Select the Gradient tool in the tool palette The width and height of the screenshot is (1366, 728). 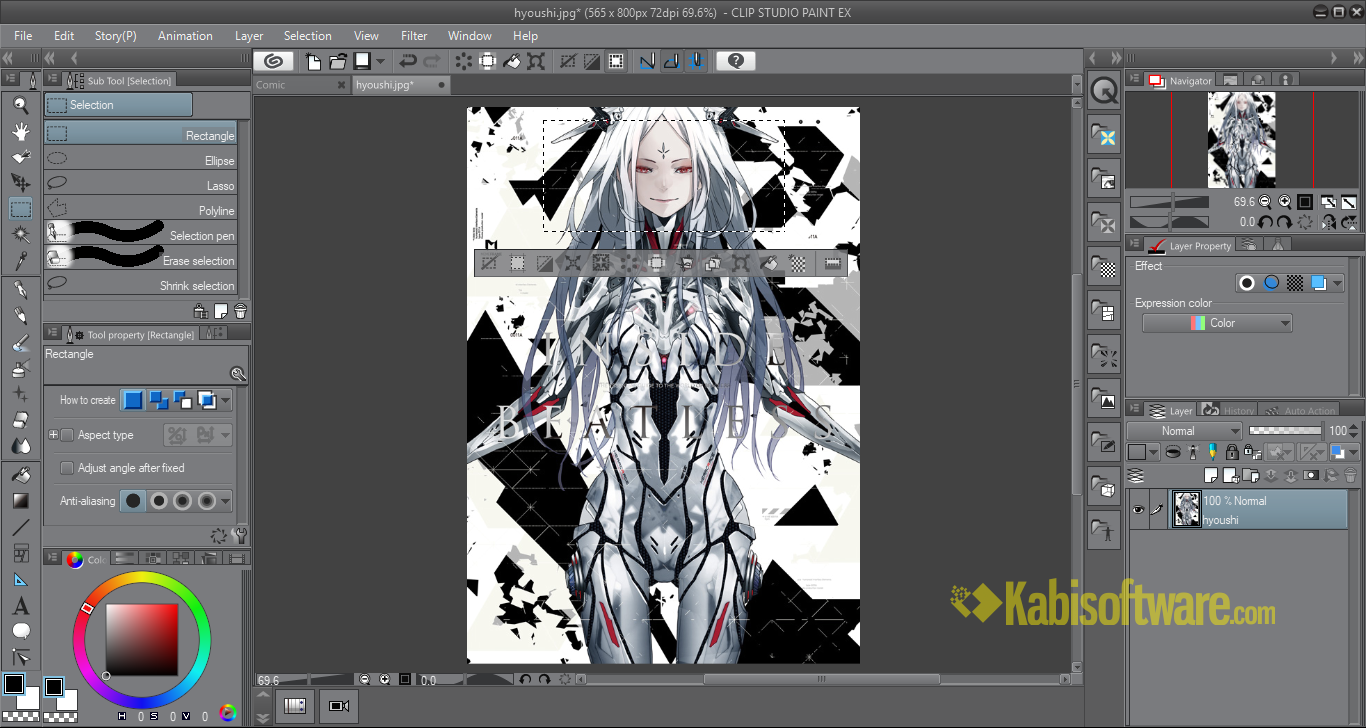pyautogui.click(x=20, y=500)
